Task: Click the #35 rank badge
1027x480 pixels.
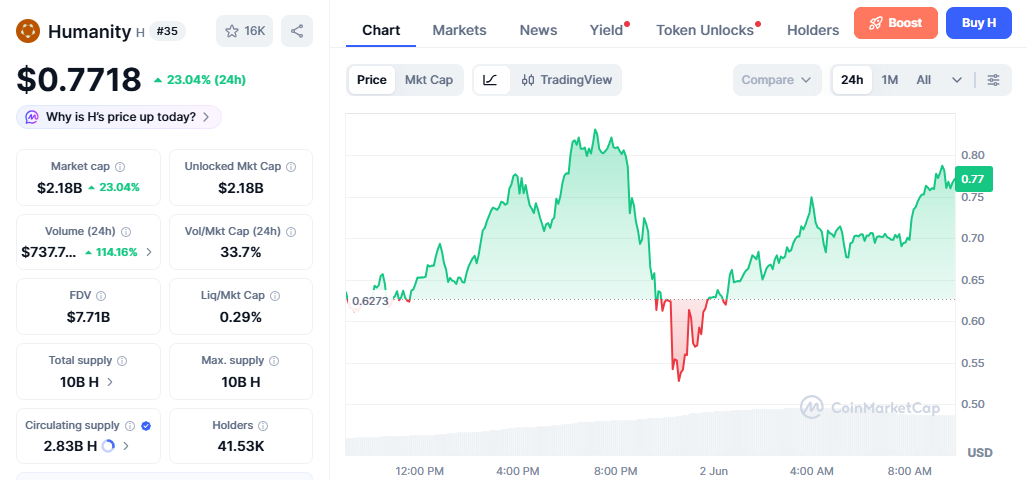Action: pyautogui.click(x=168, y=31)
